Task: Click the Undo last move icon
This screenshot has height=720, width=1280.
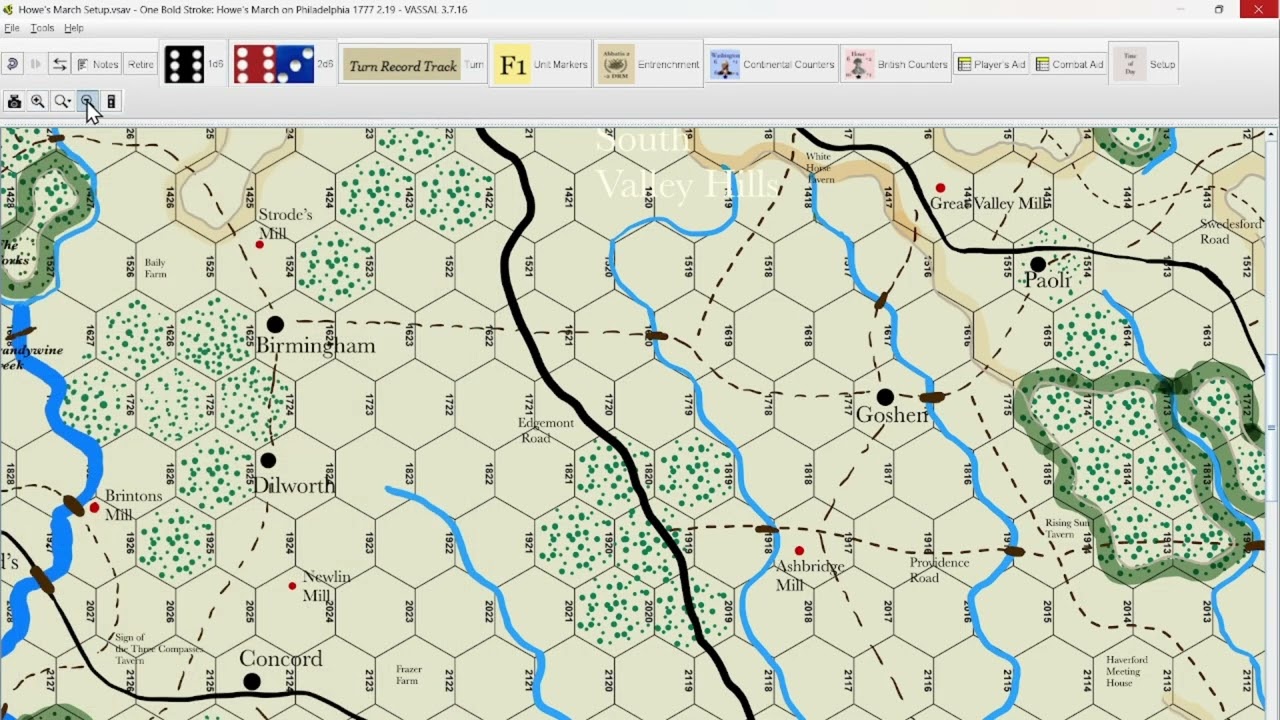Action: pyautogui.click(x=12, y=64)
